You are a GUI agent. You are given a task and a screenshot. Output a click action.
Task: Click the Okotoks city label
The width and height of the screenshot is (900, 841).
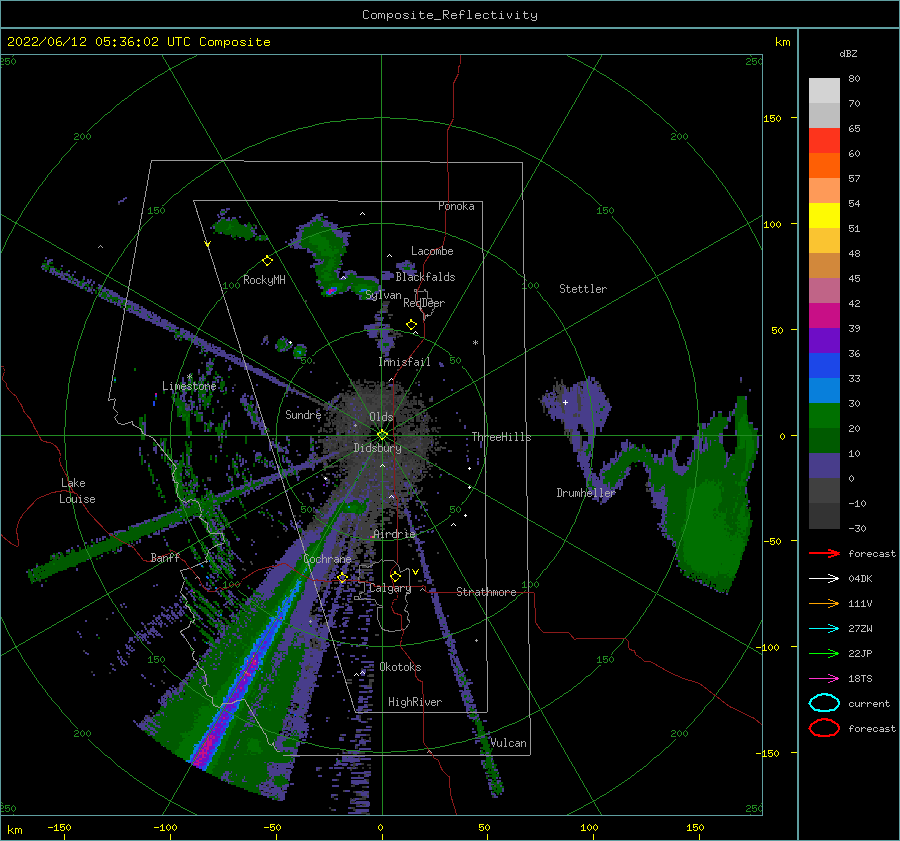click(x=401, y=667)
